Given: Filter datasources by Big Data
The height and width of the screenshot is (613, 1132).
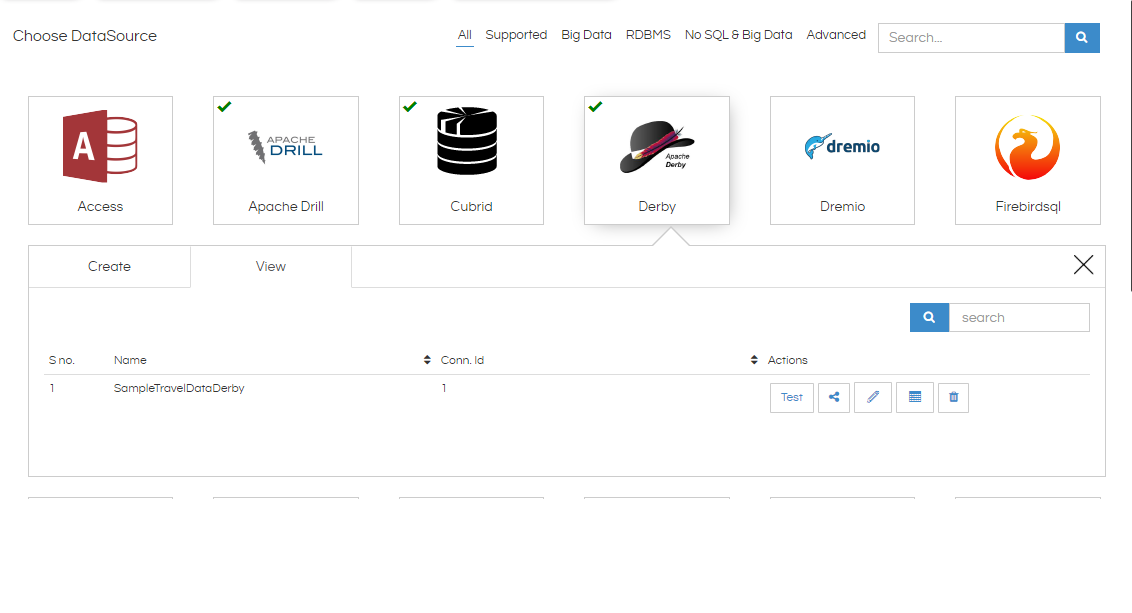Looking at the screenshot, I should click(x=586, y=35).
